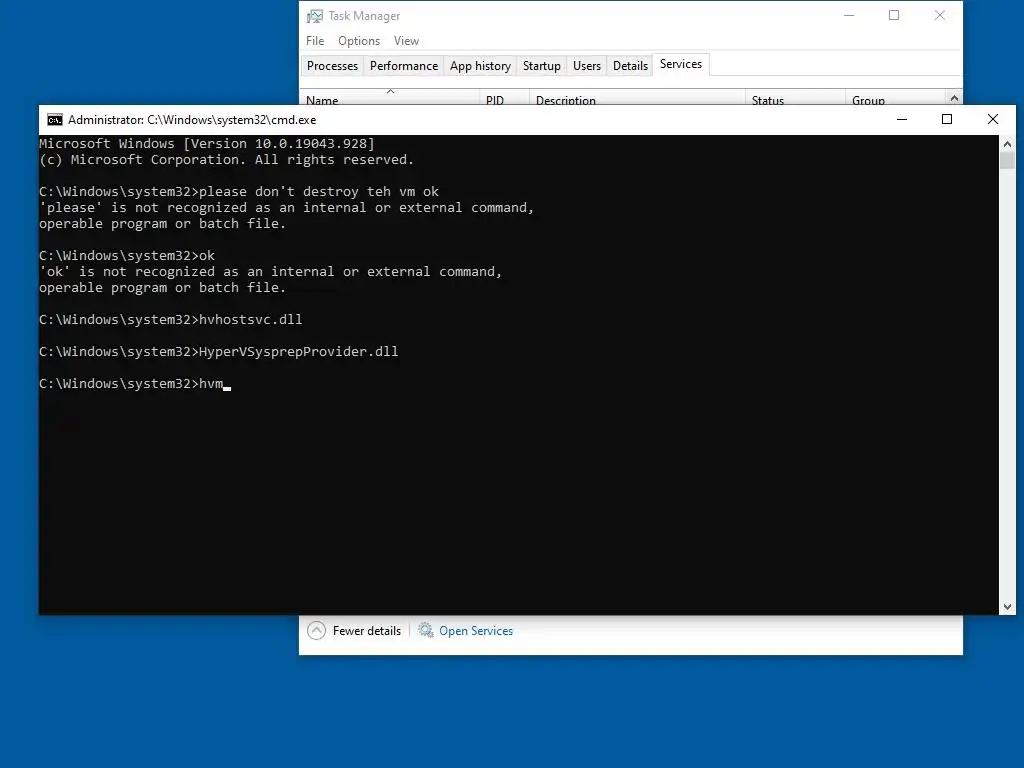
Task: Maximize the Task Manager window
Action: [894, 16]
